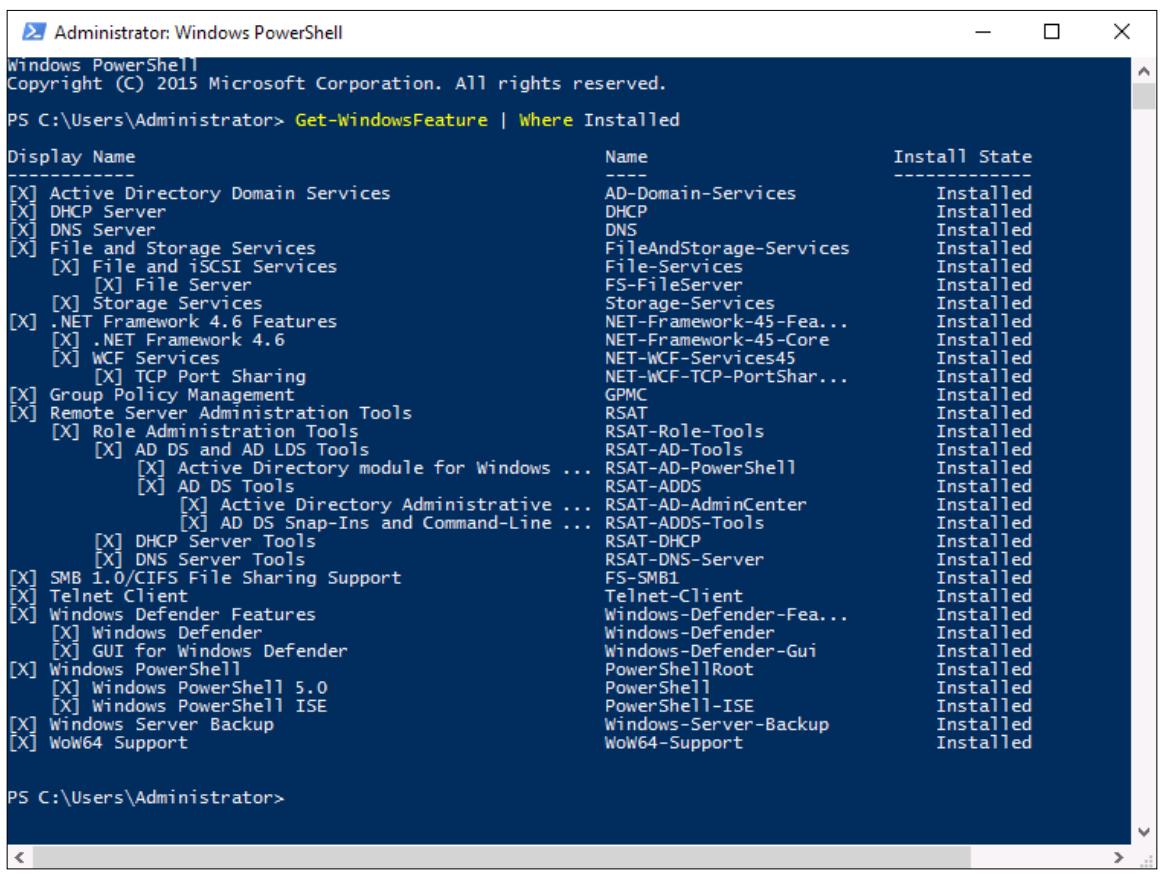The height and width of the screenshot is (878, 1164).
Task: Click the 'Where' keyword in the command
Action: pyautogui.click(x=546, y=120)
